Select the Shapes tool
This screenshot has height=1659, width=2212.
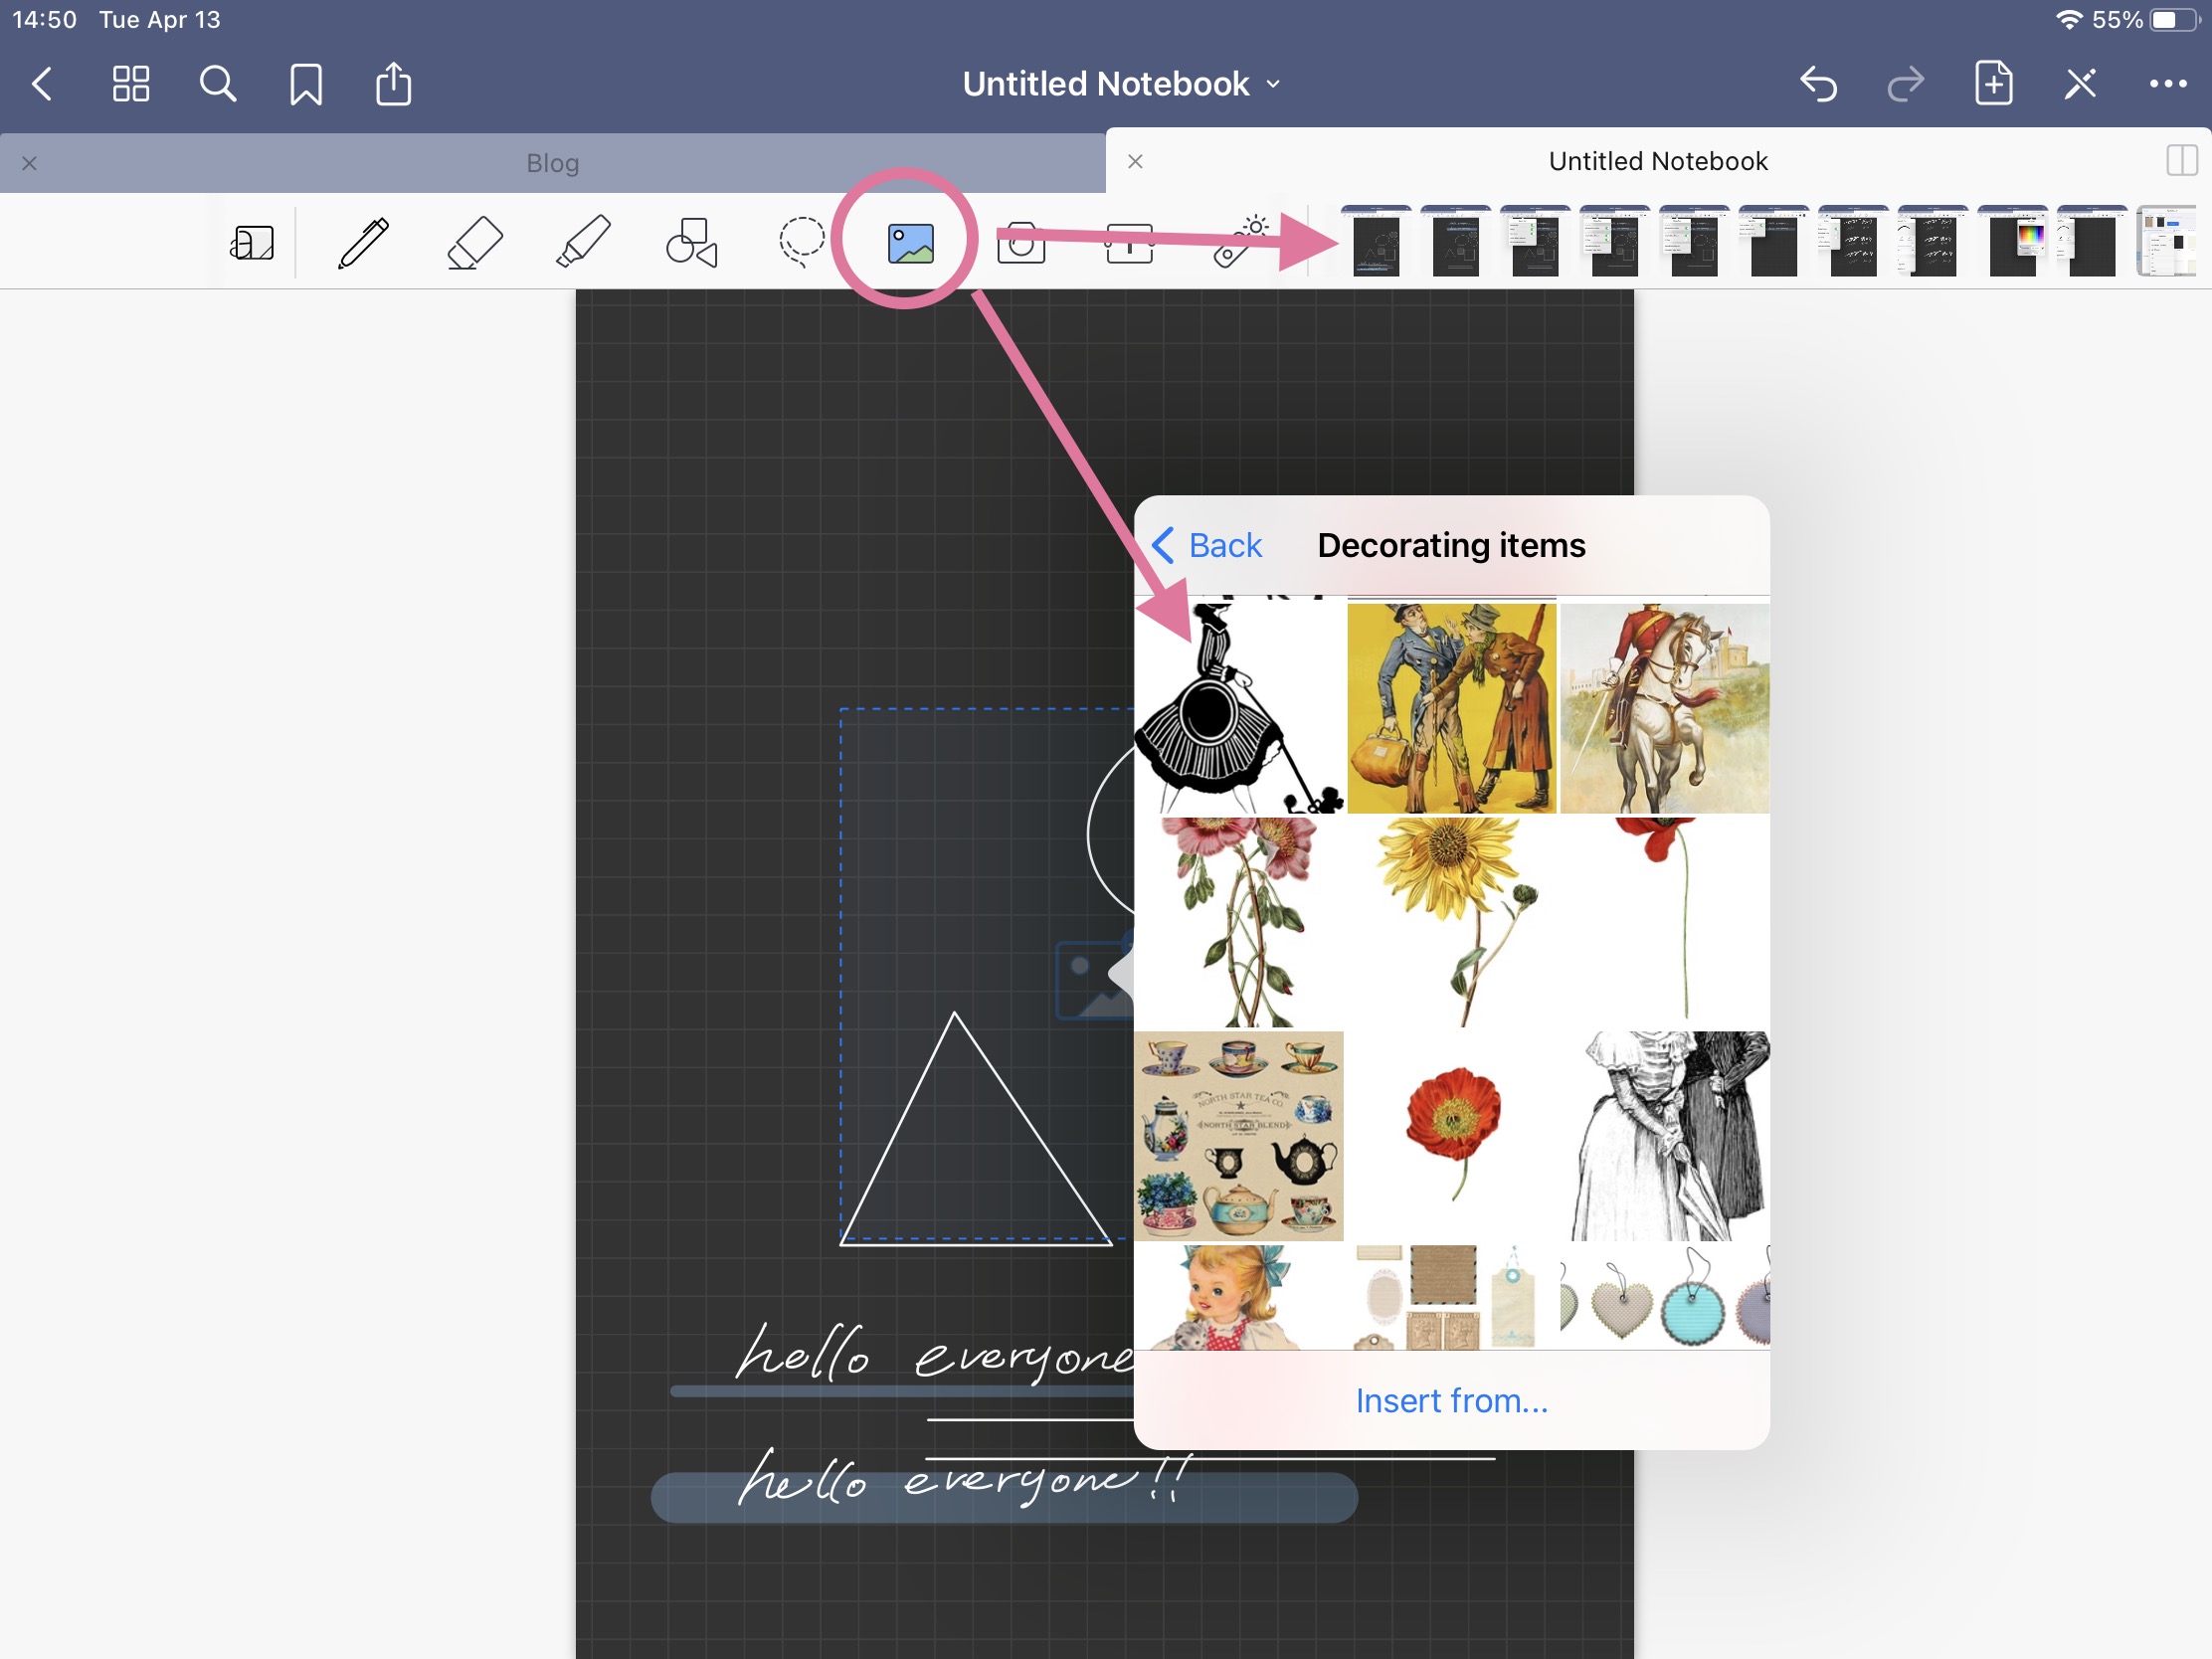click(692, 243)
